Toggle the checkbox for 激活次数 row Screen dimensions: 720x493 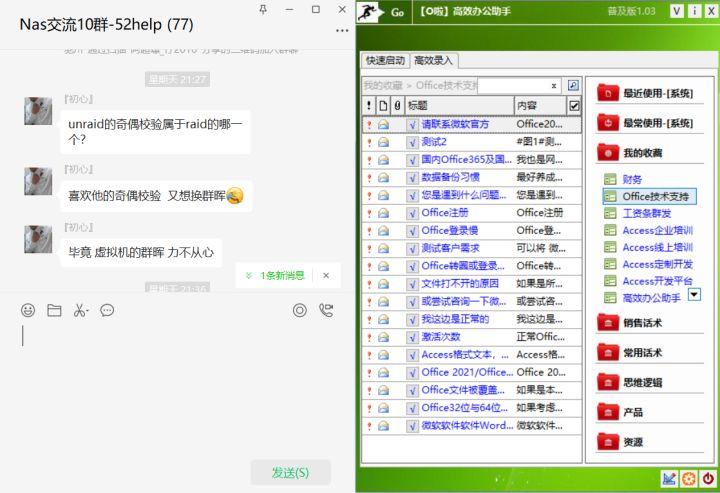[x=413, y=337]
